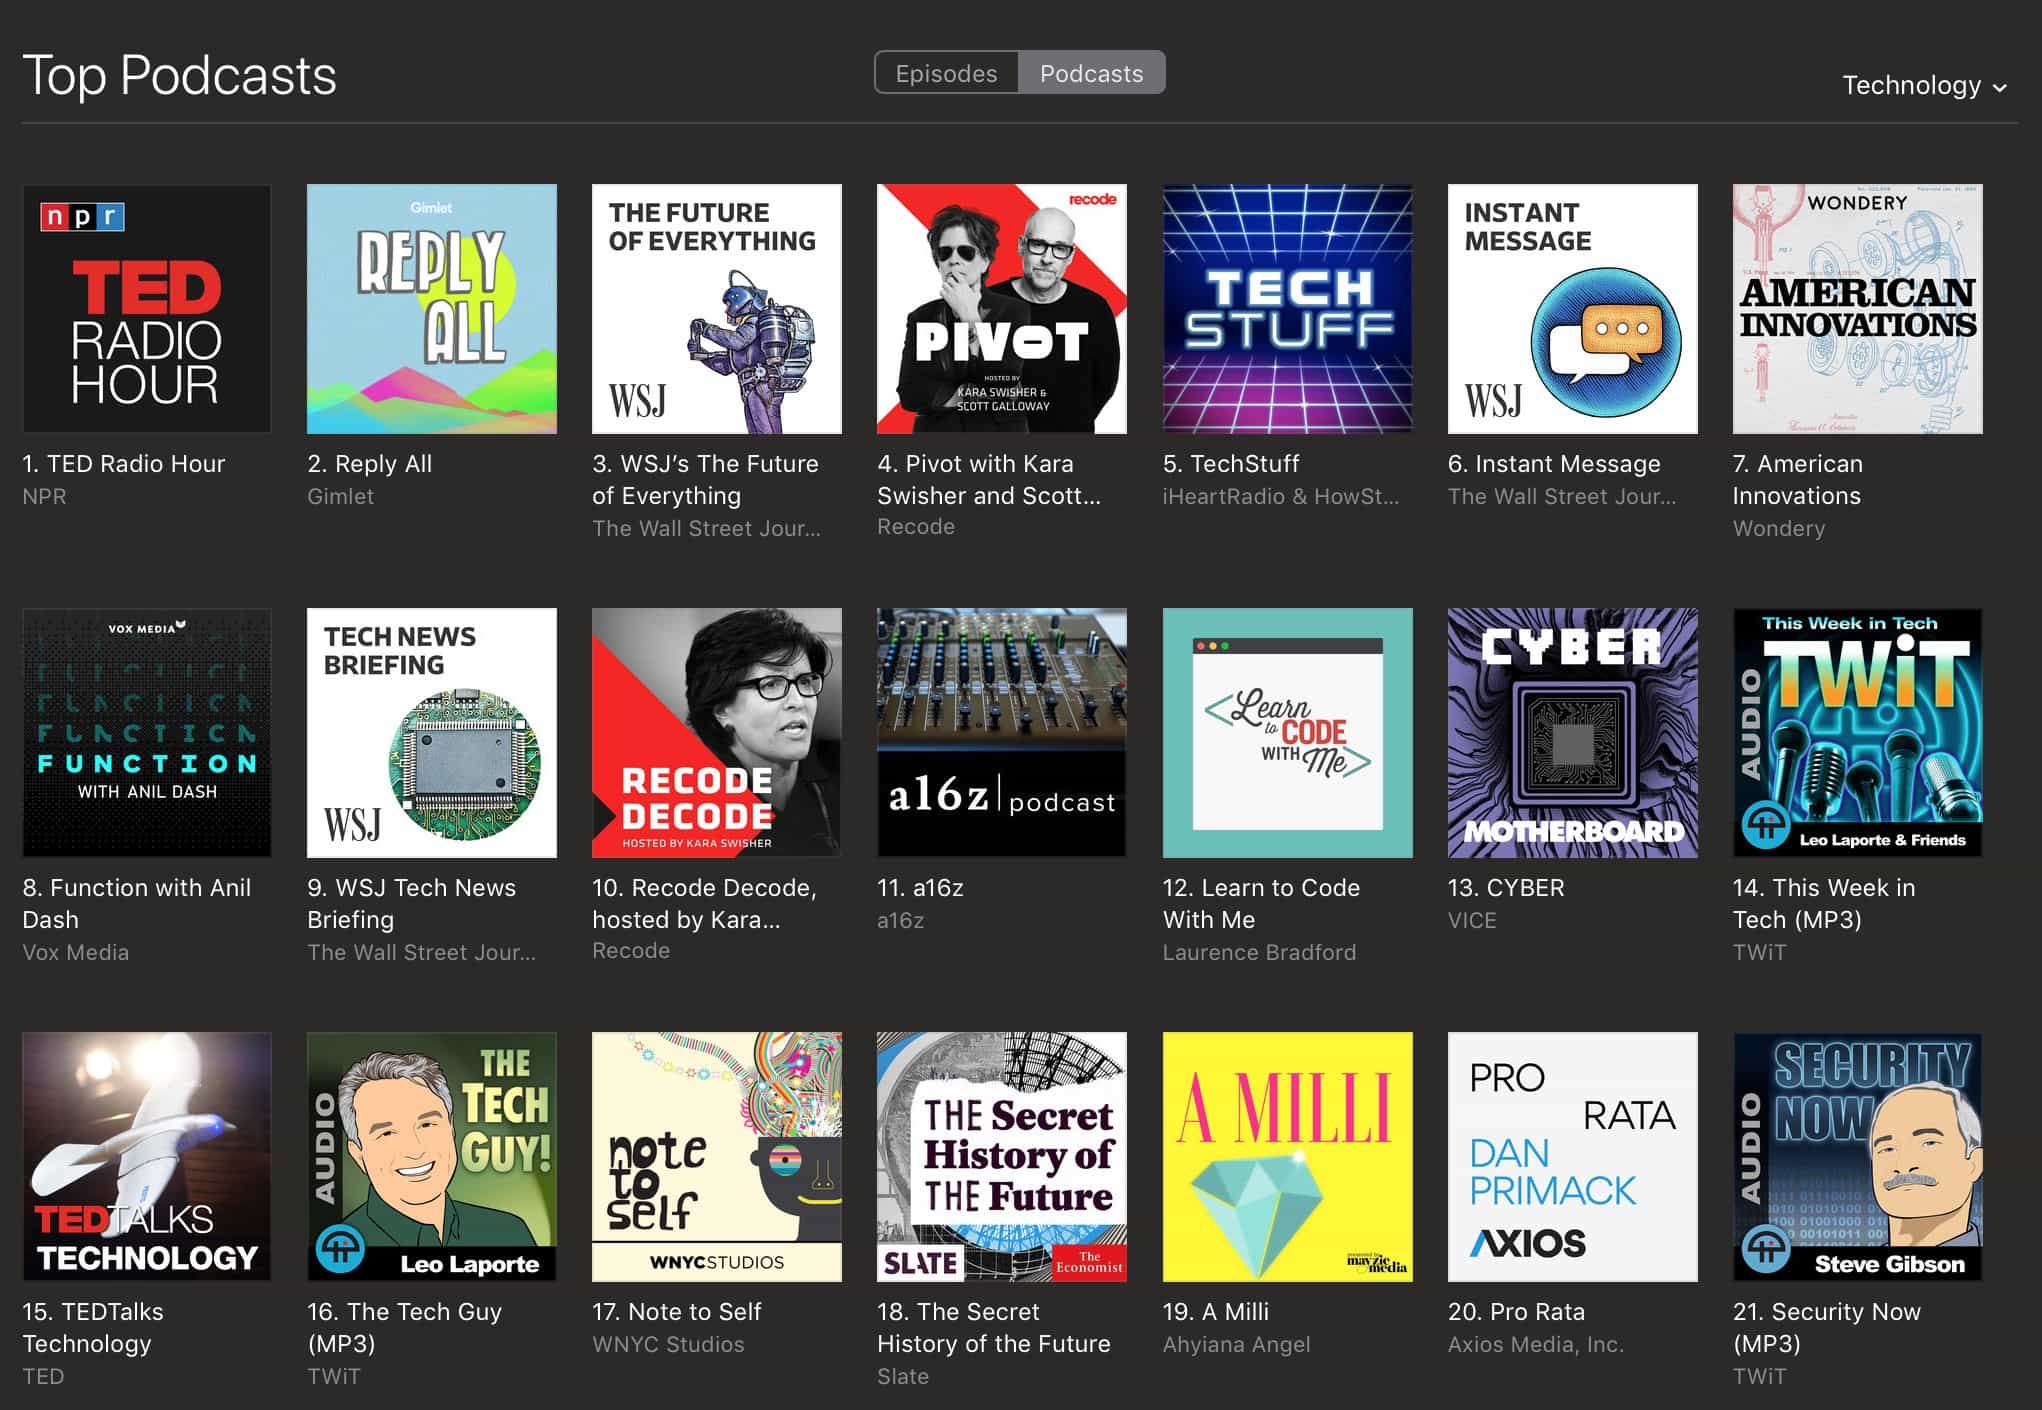Viewport: 2042px width, 1410px height.
Task: Open the Note to Self cover art
Action: pyautogui.click(x=716, y=1156)
